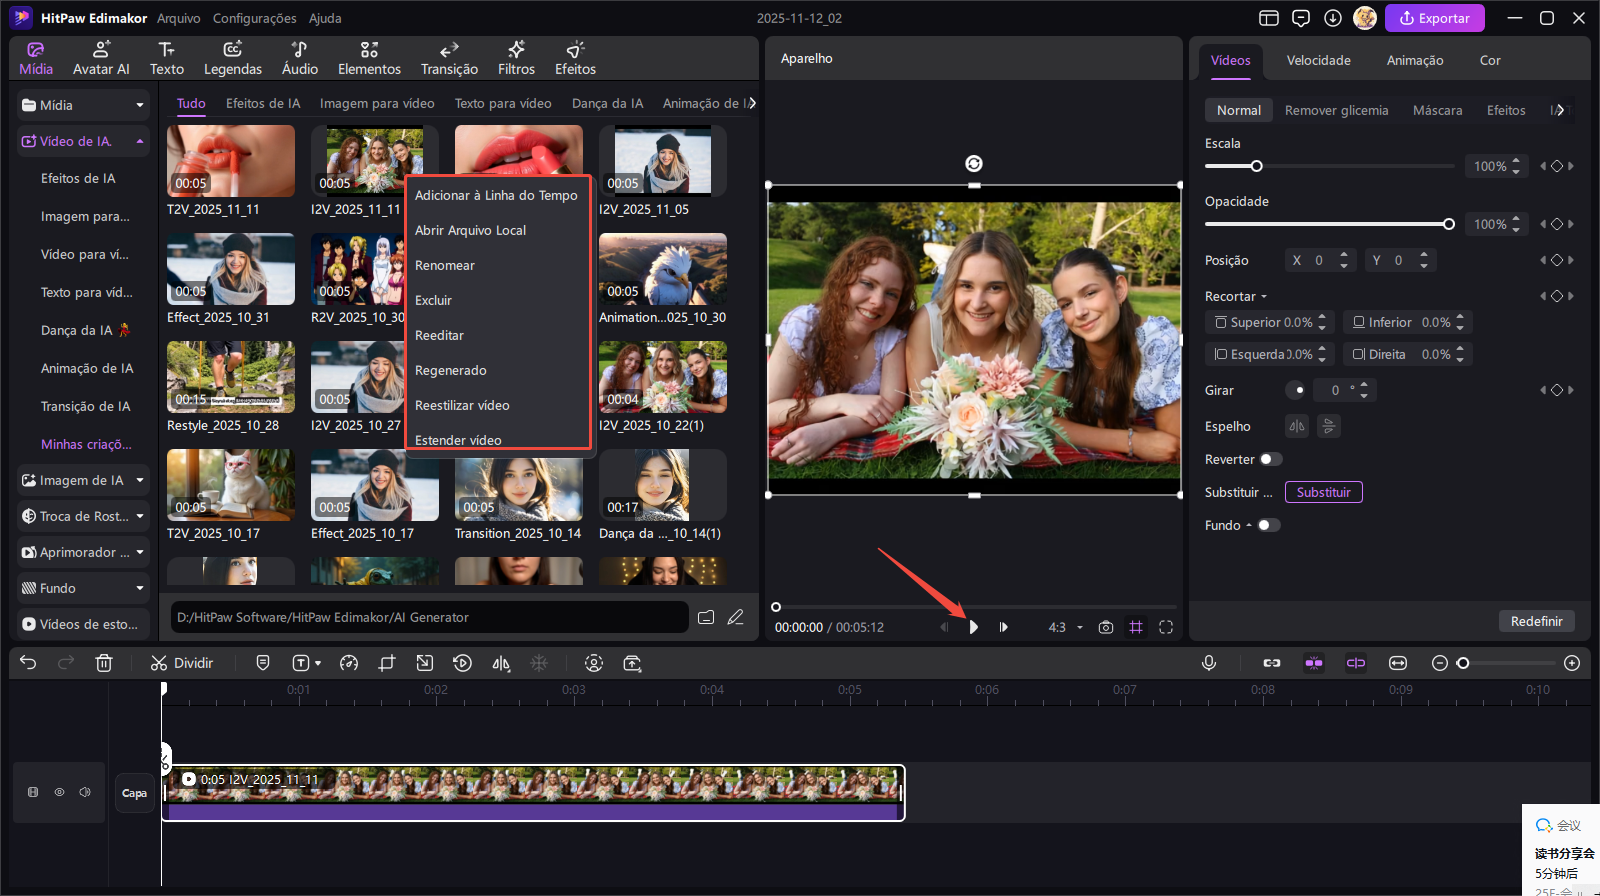Toggle the Reverter switch
The width and height of the screenshot is (1600, 896).
[1270, 459]
